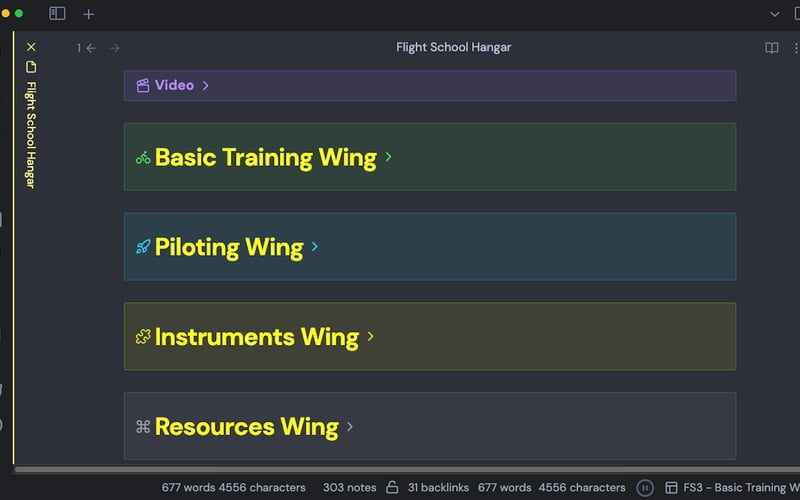This screenshot has height=500, width=800.
Task: Close the Flight School Hangar tab
Action: pyautogui.click(x=31, y=47)
